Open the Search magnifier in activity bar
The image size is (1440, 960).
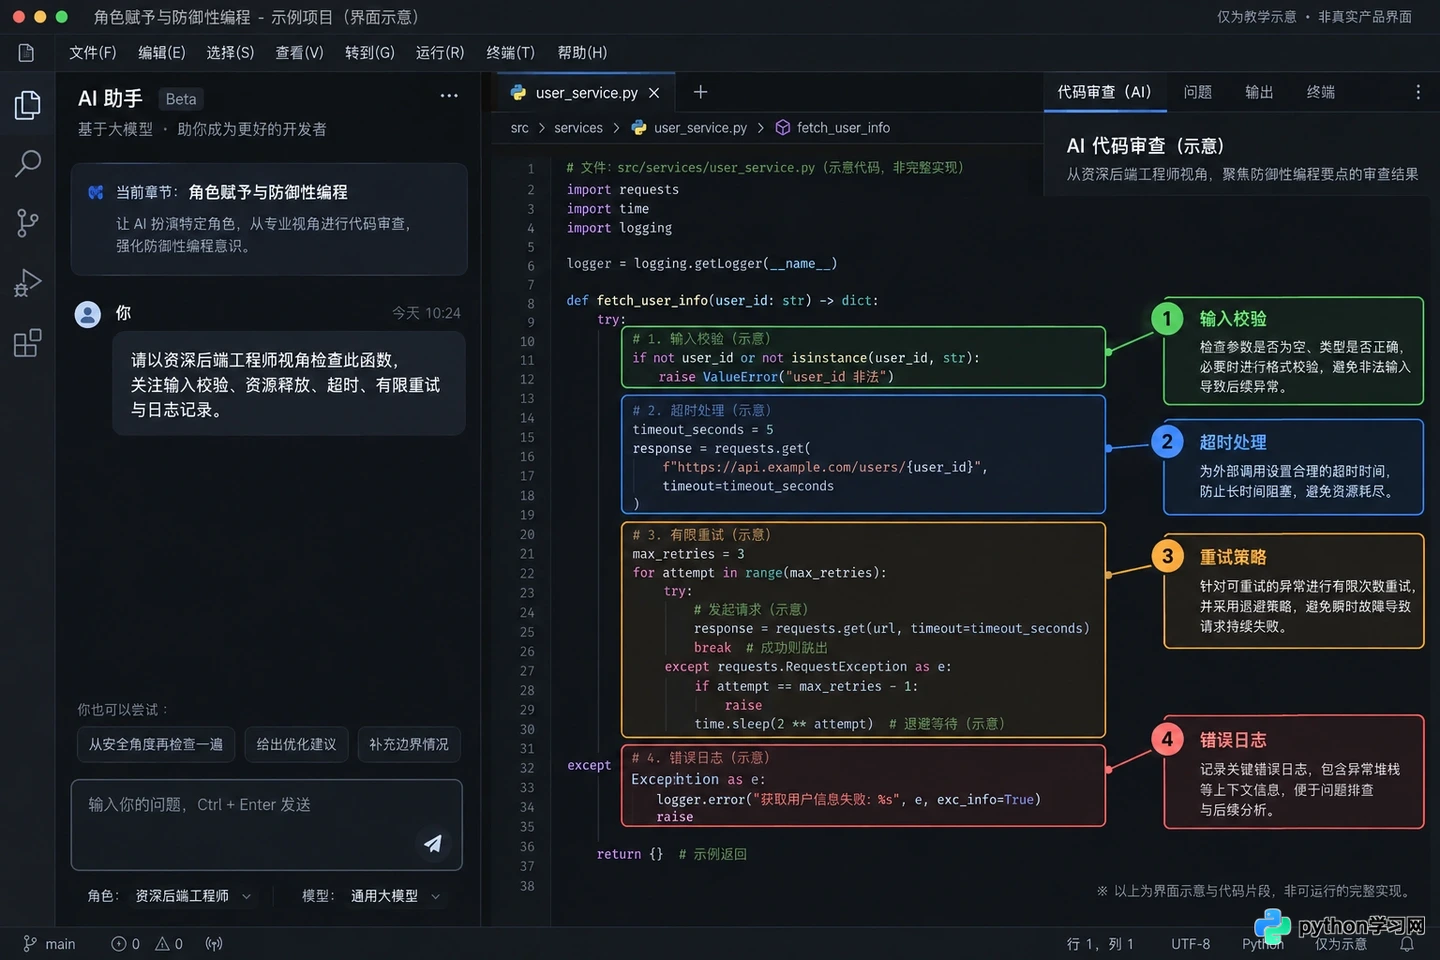tap(27, 163)
